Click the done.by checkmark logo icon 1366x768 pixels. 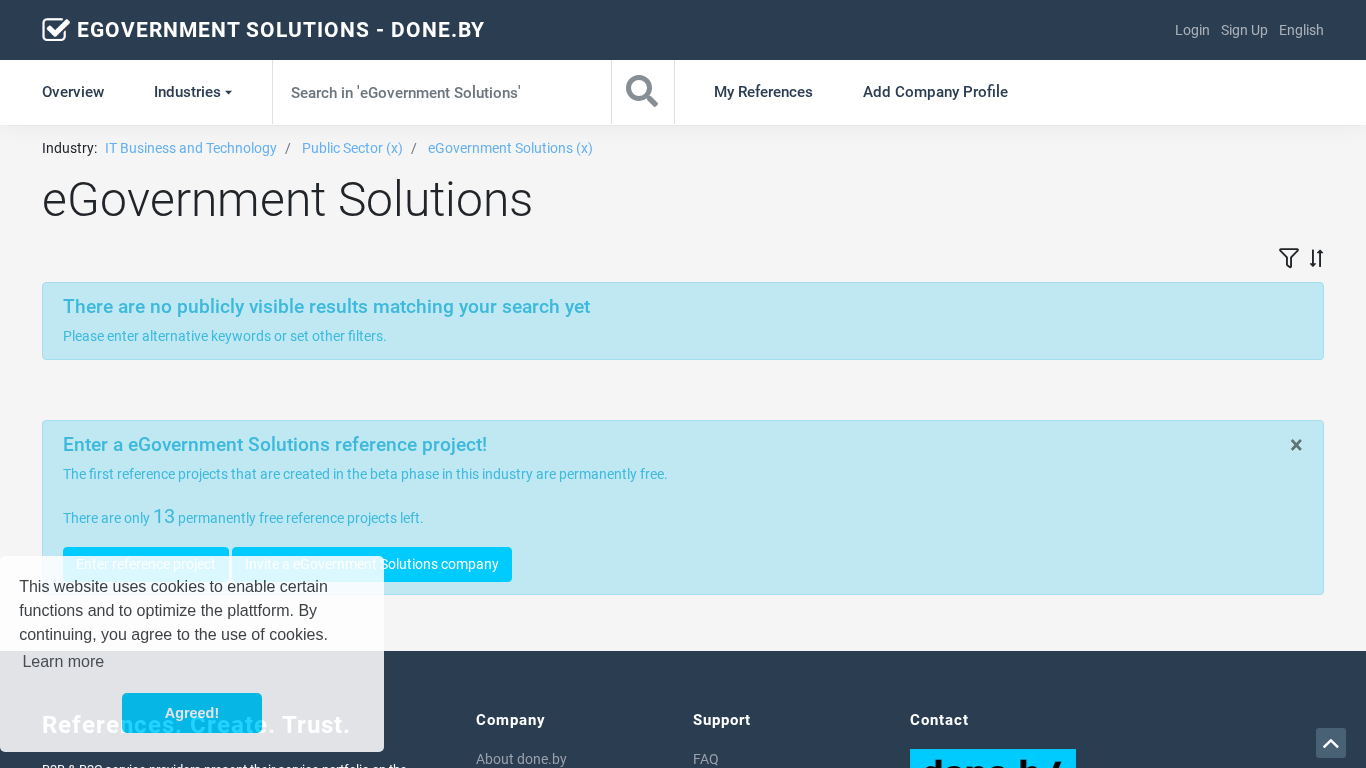pos(56,30)
